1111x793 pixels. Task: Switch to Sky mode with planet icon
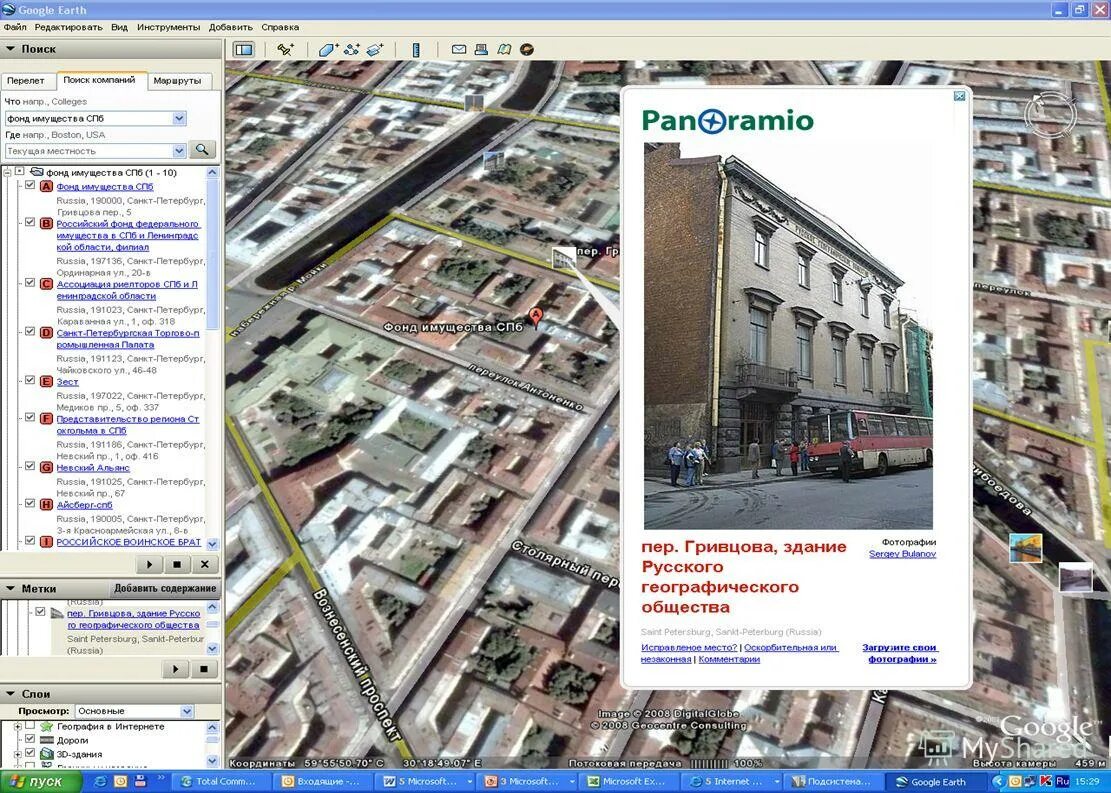click(526, 50)
